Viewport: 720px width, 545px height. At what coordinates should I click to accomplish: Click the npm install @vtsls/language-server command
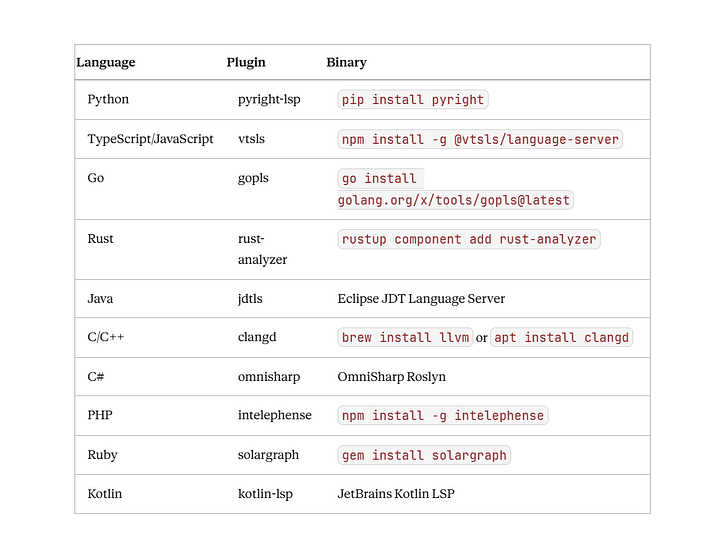(x=480, y=140)
